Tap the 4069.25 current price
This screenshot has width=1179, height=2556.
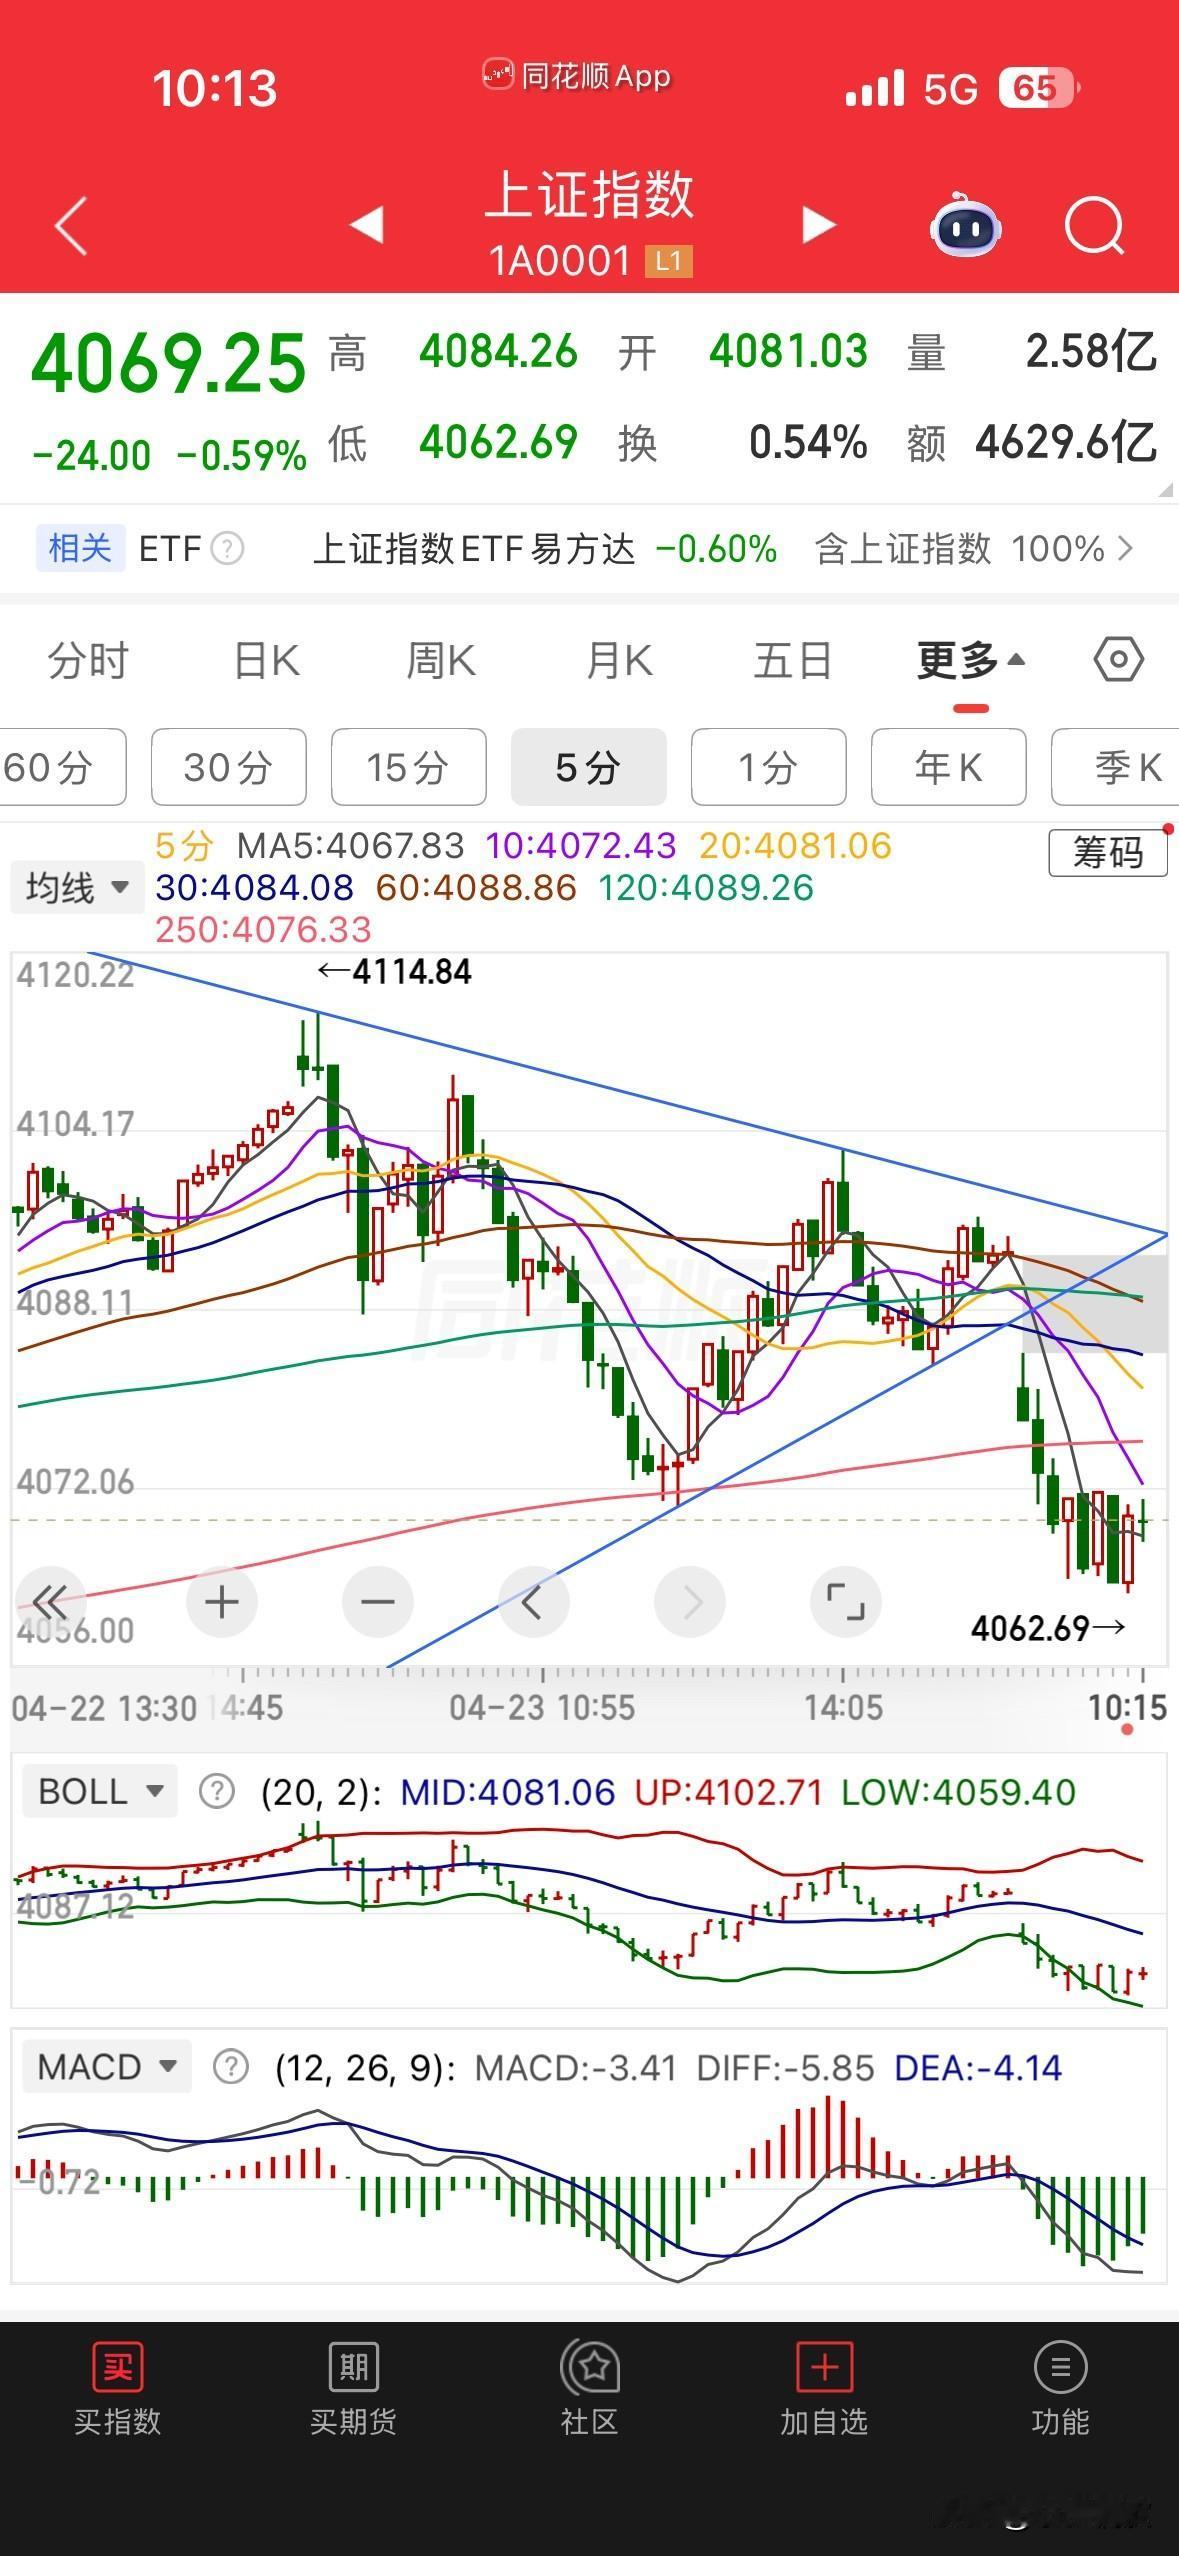tap(169, 363)
